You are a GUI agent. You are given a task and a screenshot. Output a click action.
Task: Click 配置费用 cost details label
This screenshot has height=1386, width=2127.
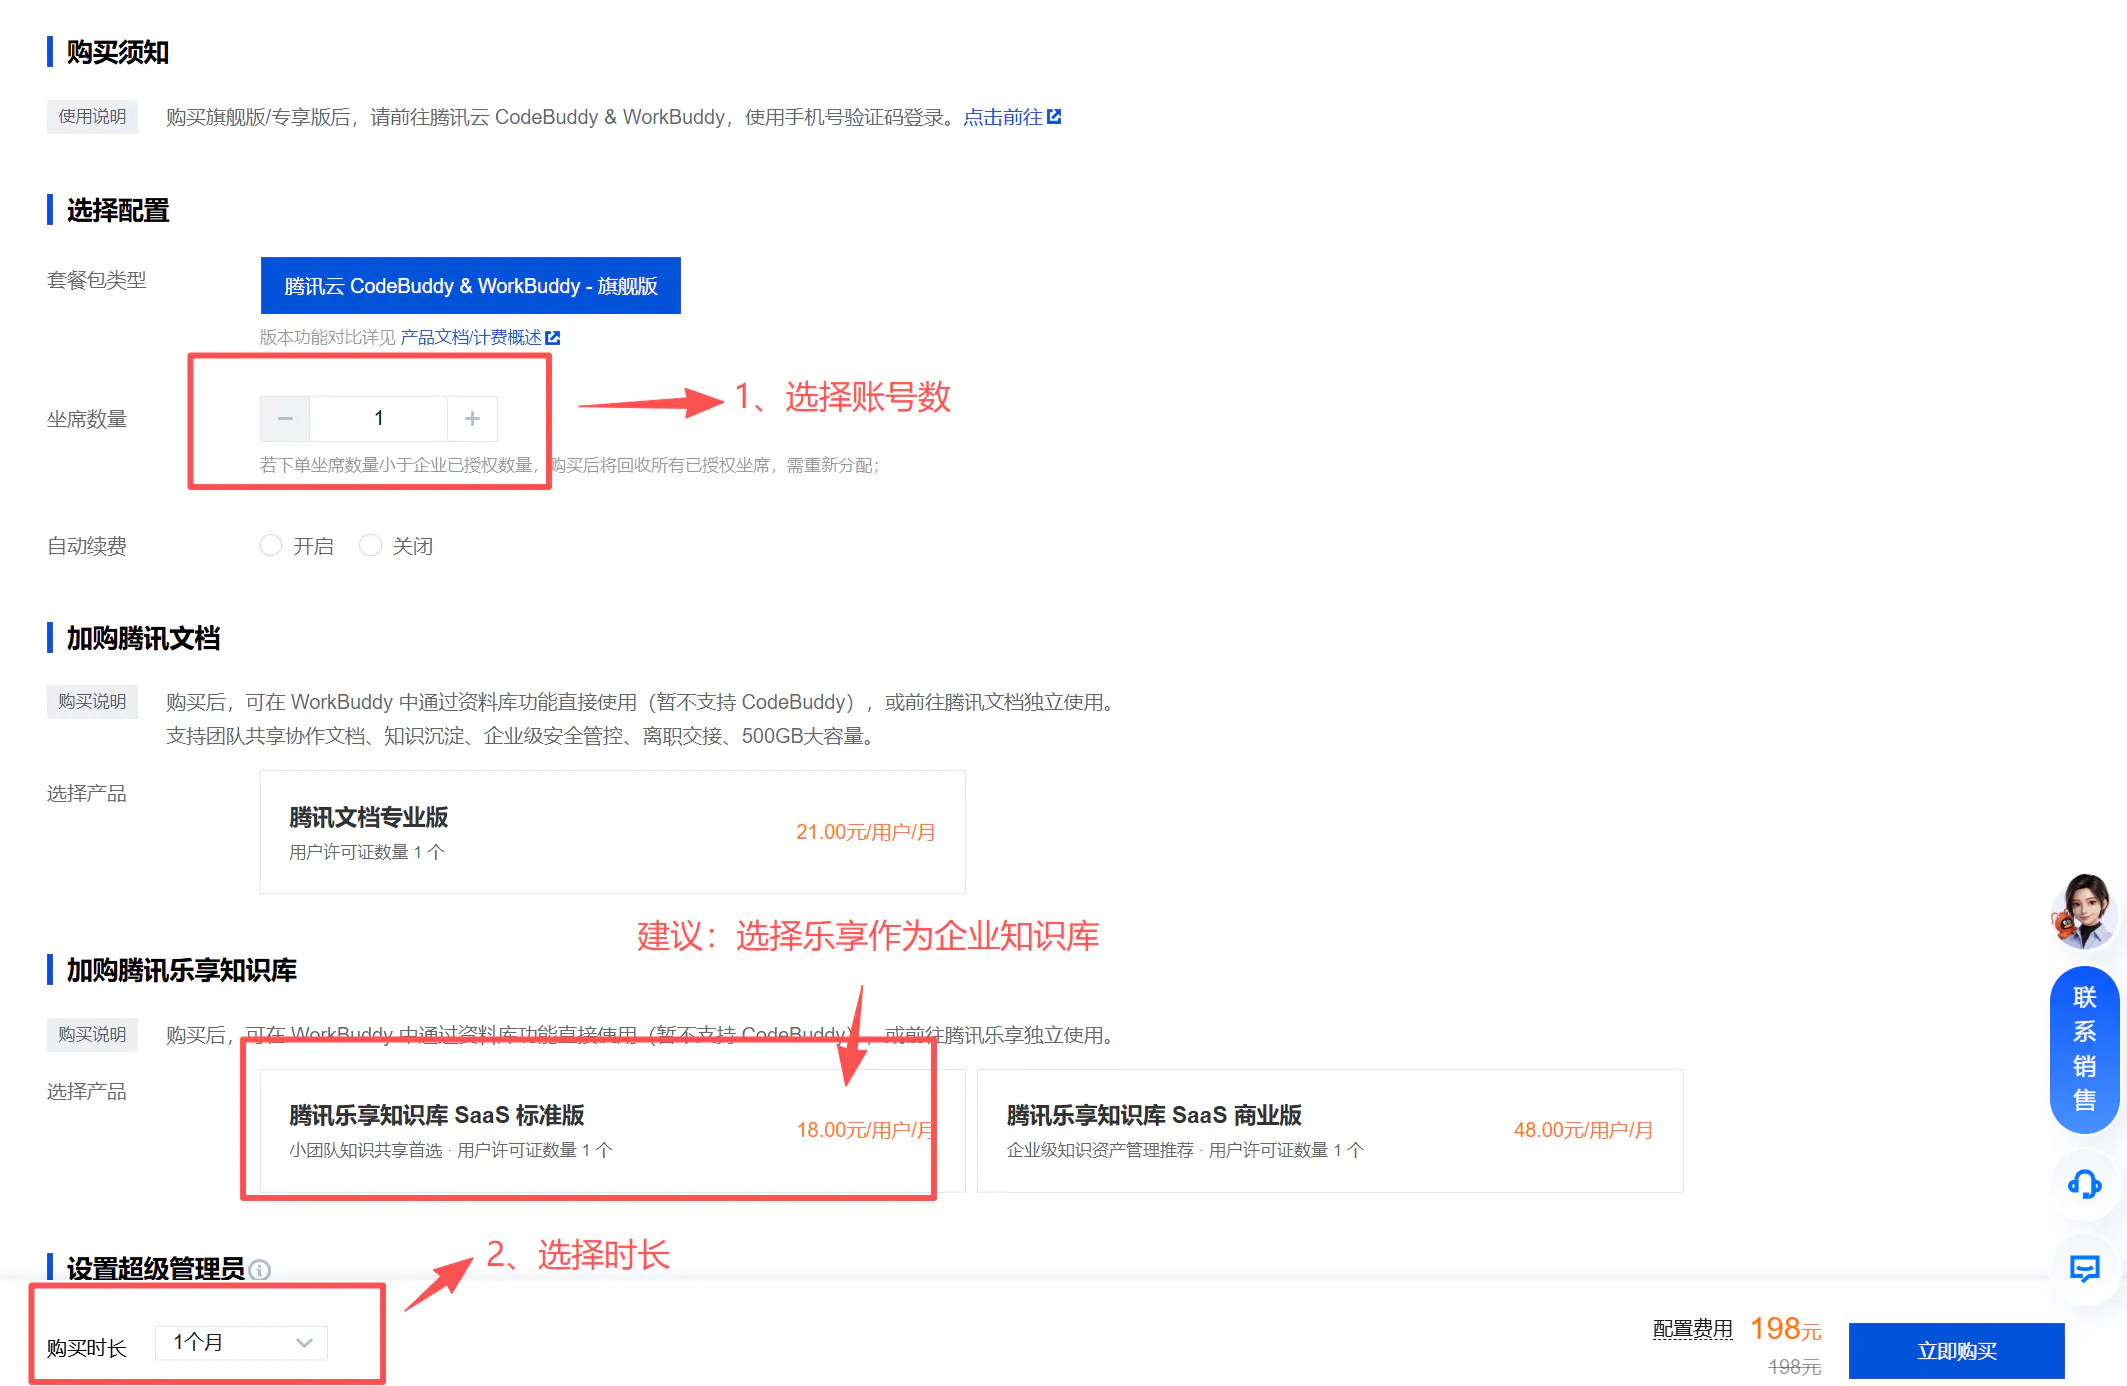point(1692,1329)
